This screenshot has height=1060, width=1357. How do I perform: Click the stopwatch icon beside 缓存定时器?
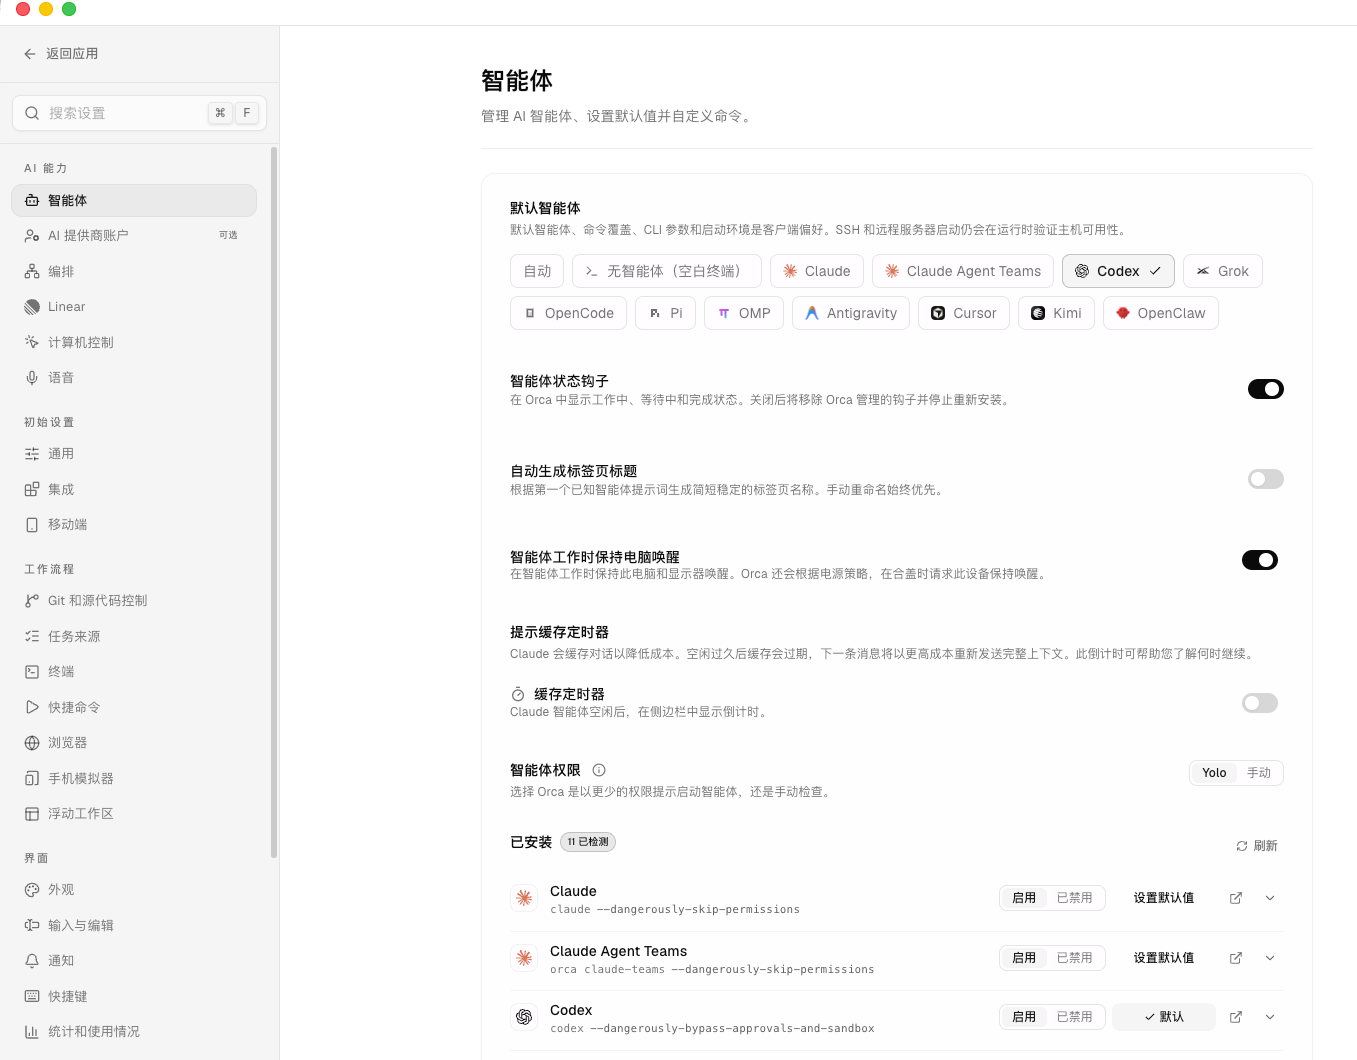pos(518,694)
